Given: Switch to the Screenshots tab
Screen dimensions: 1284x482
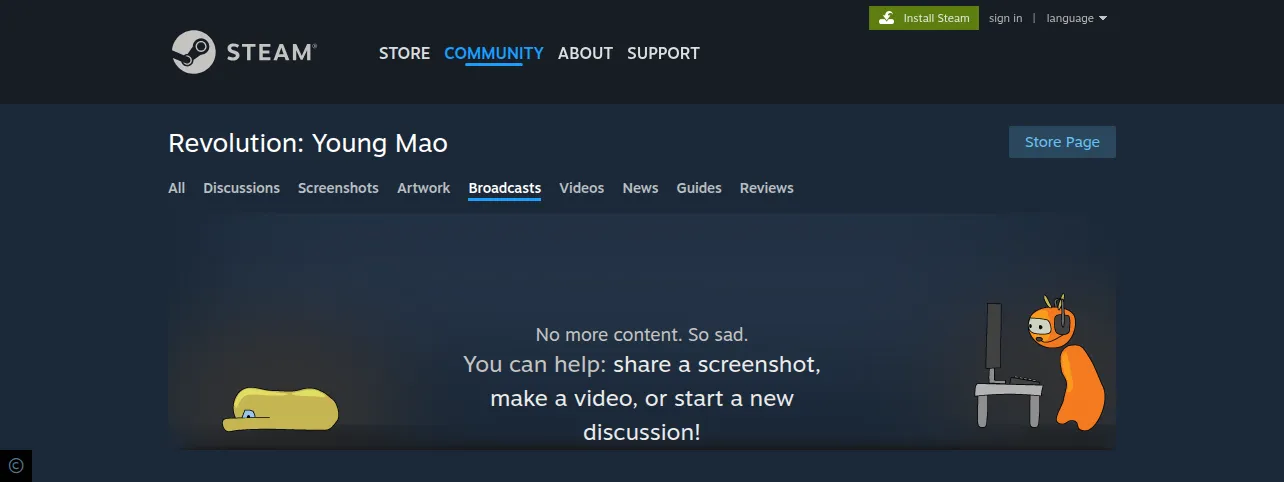Looking at the screenshot, I should click(338, 188).
